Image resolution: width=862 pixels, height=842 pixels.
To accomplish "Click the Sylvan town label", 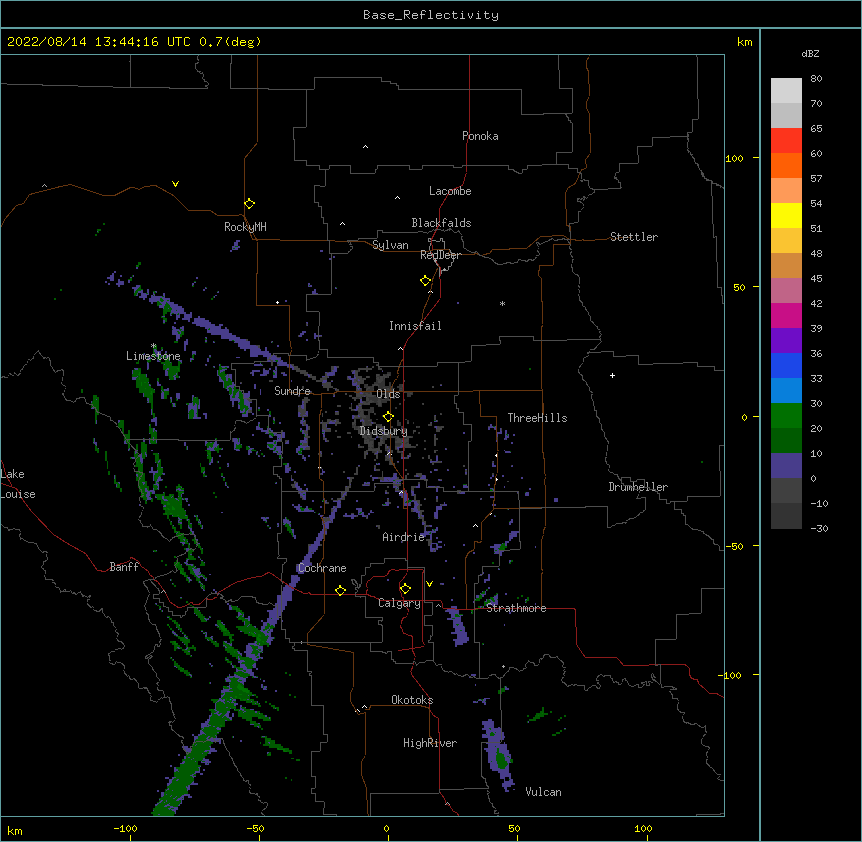I will click(x=390, y=245).
